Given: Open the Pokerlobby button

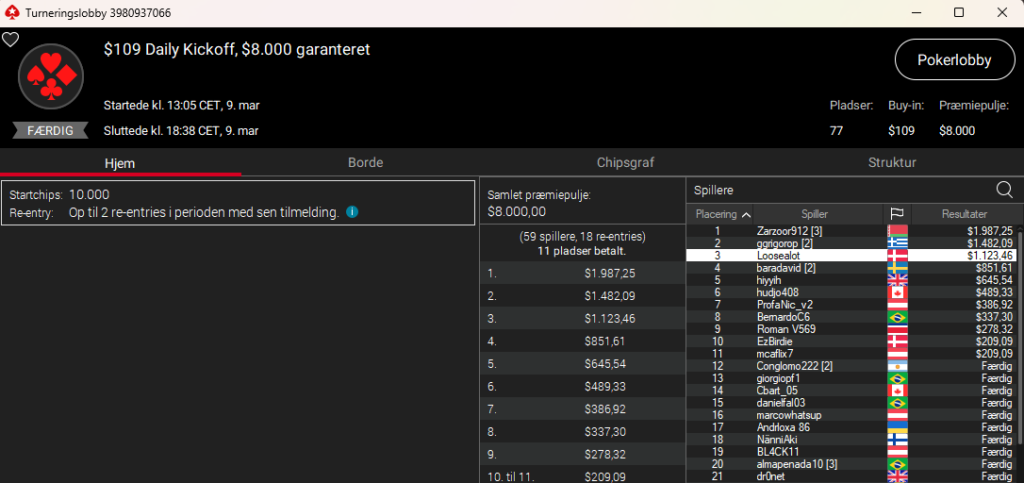Looking at the screenshot, I should (953, 60).
